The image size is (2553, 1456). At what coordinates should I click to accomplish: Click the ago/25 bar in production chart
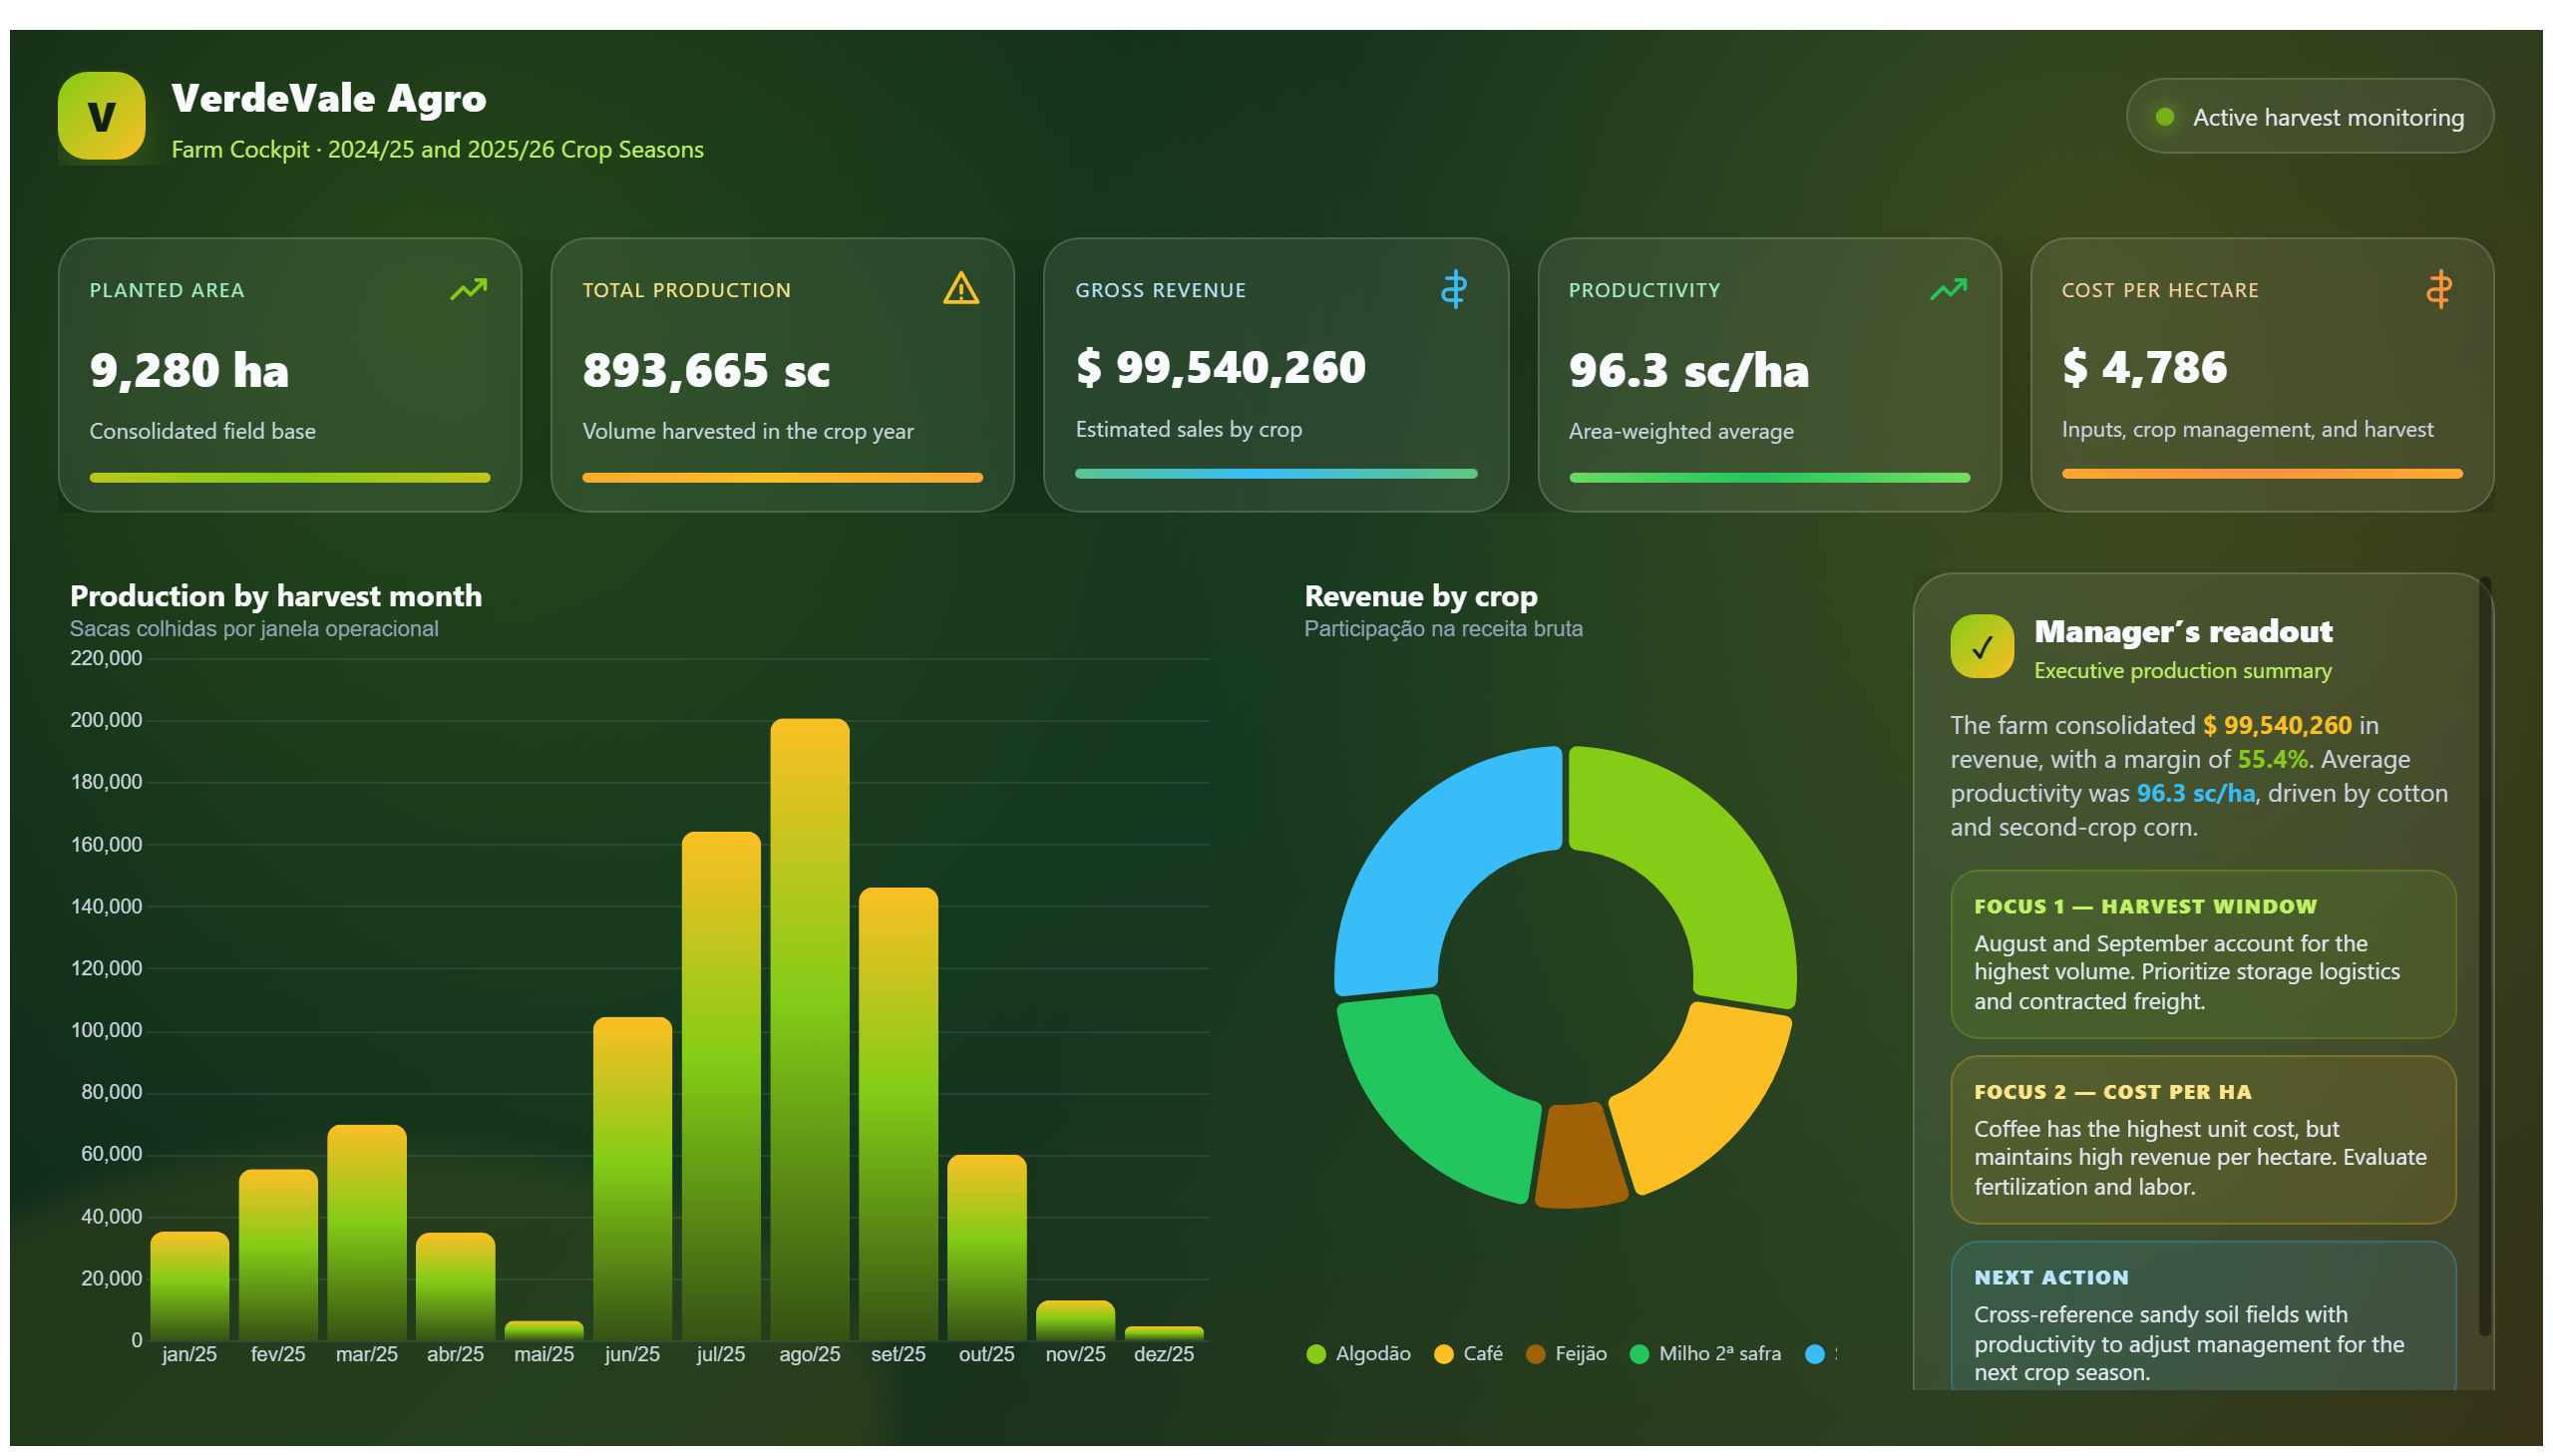(x=810, y=1028)
